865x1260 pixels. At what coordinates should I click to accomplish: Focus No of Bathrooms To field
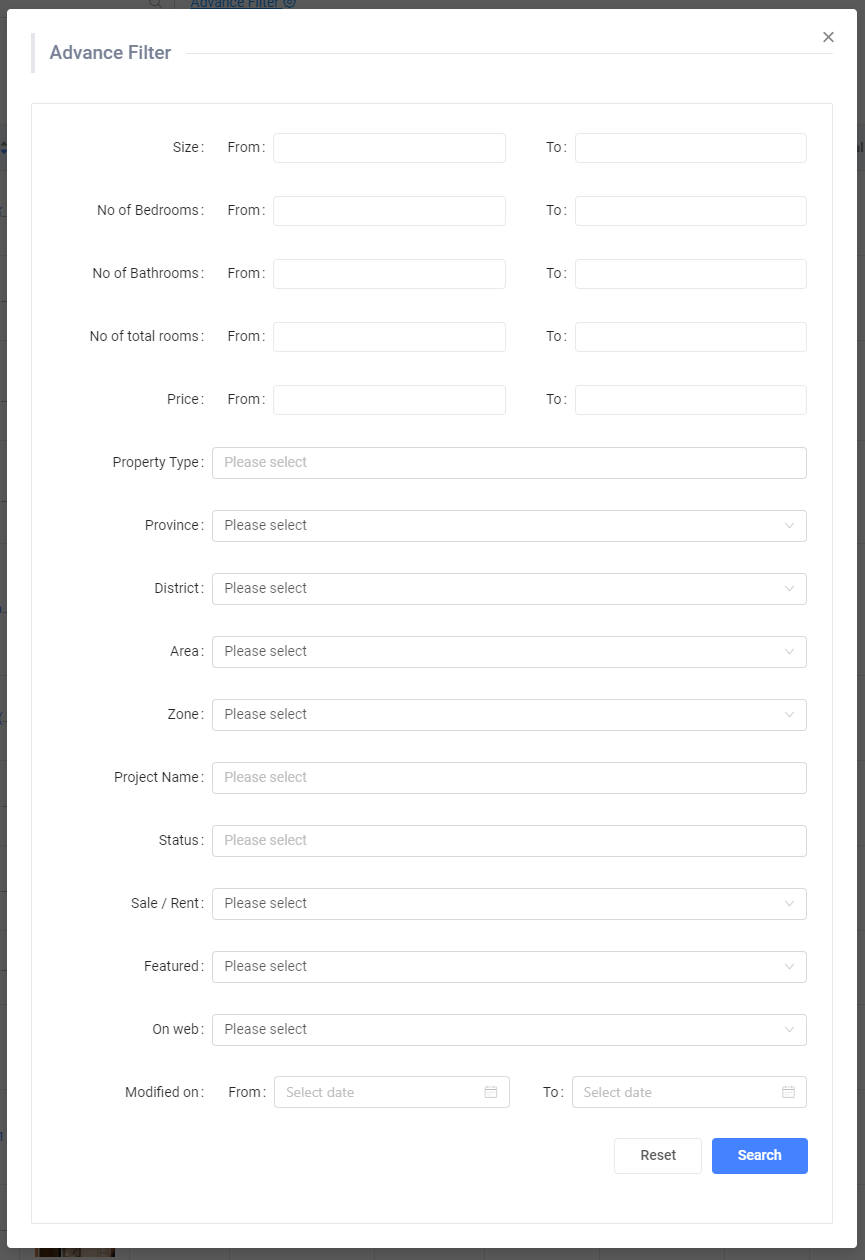(690, 274)
